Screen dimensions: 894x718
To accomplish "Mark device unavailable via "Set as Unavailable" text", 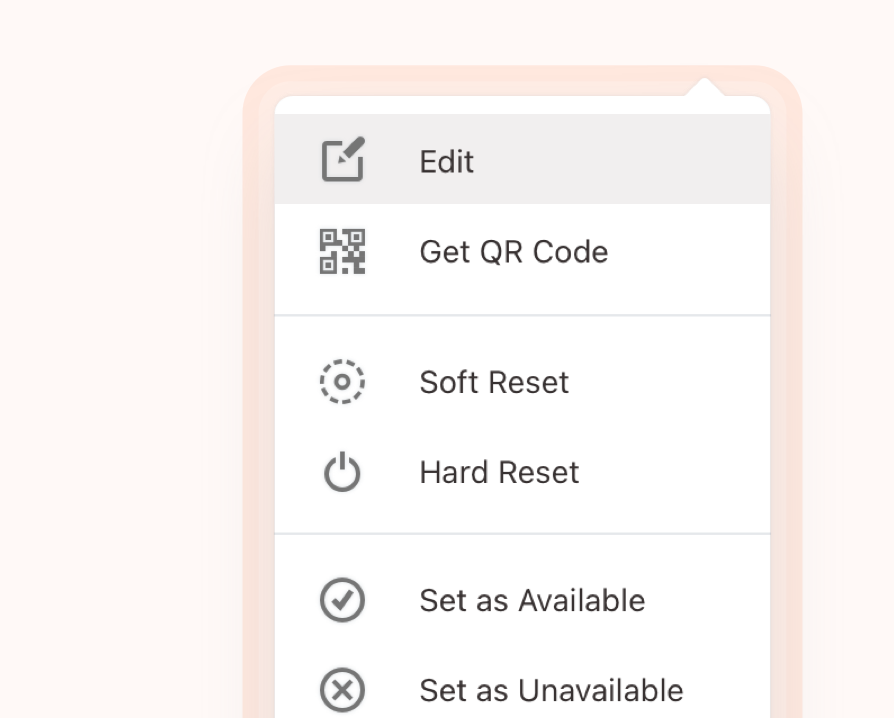I will click(551, 690).
